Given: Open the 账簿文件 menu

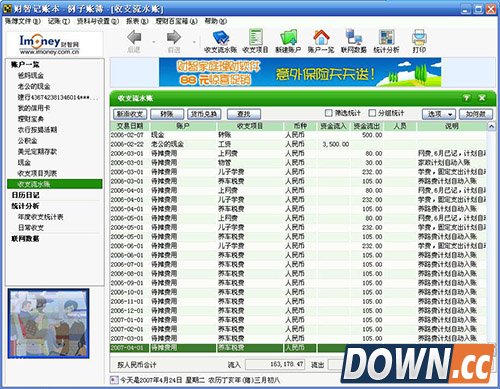Looking at the screenshot, I should point(23,21).
